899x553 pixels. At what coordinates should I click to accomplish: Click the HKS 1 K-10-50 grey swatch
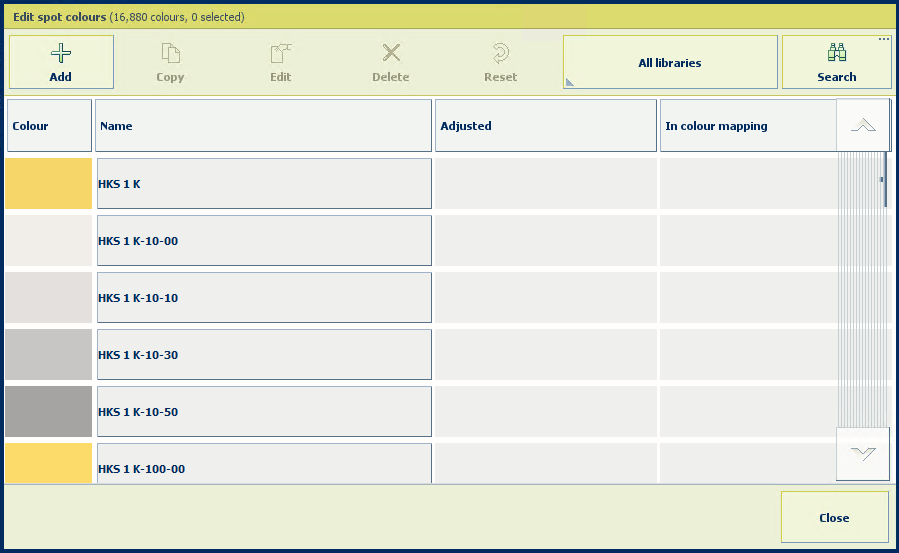(49, 412)
